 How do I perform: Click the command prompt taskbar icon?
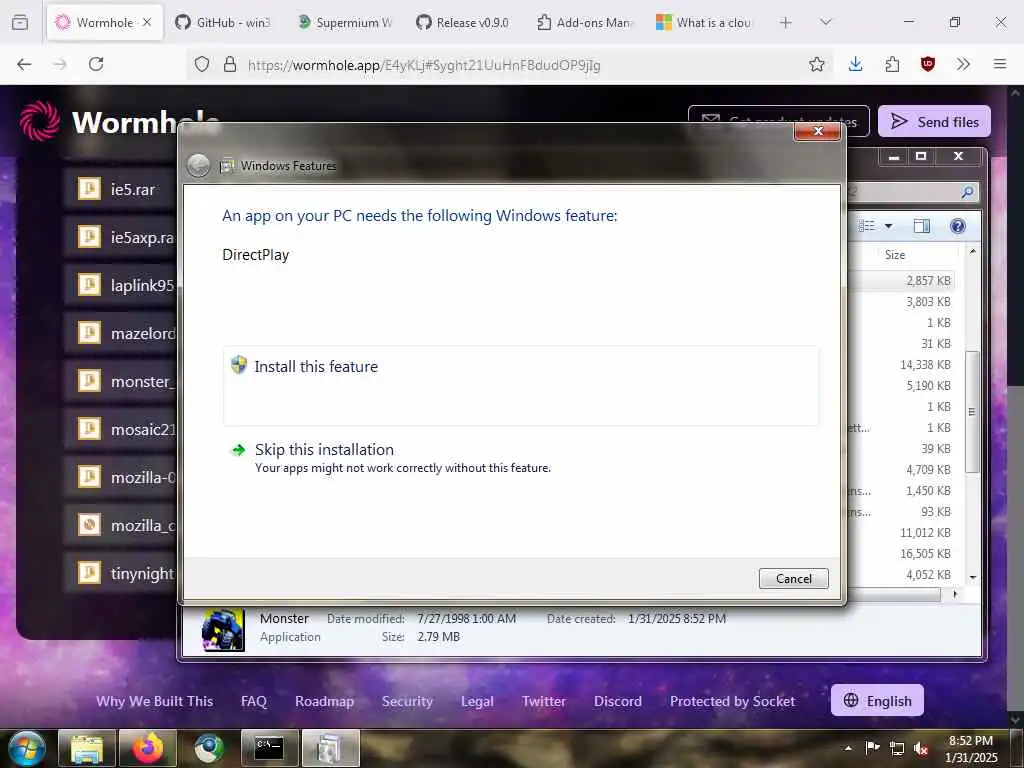[270, 748]
